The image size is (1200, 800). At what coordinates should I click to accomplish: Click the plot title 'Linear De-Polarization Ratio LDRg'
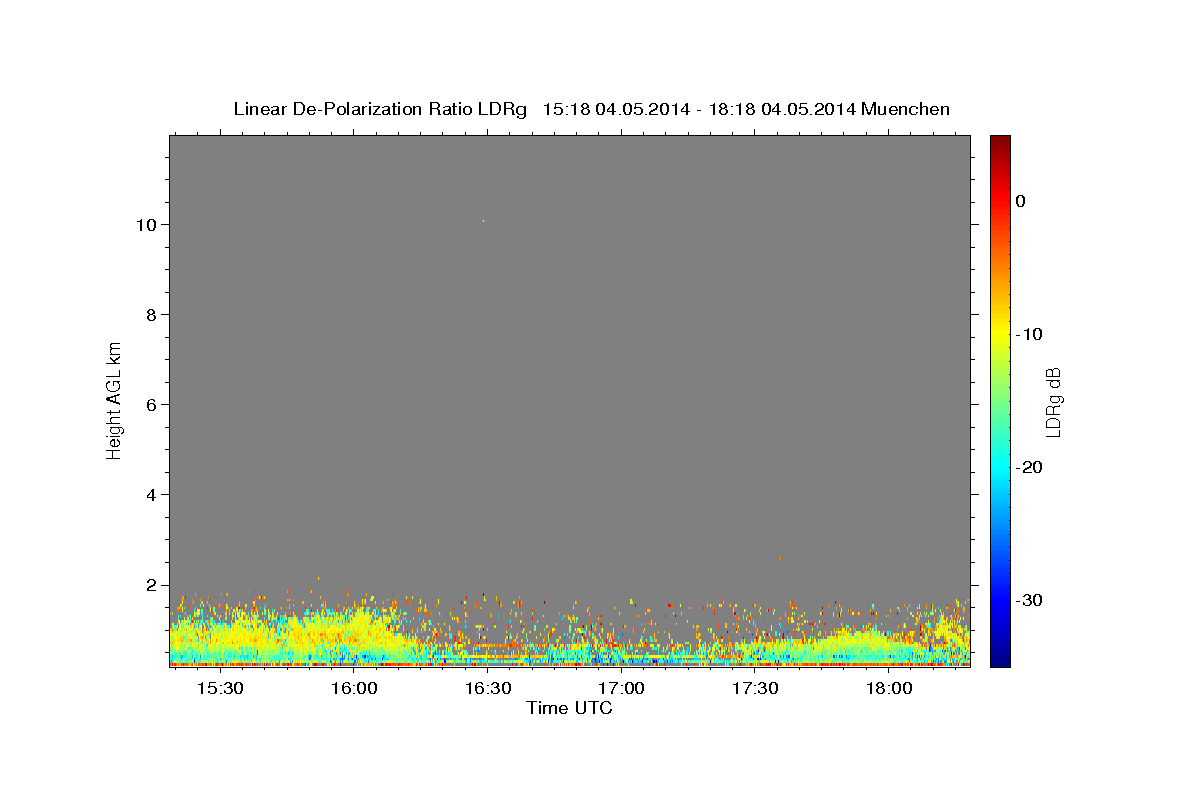click(379, 109)
